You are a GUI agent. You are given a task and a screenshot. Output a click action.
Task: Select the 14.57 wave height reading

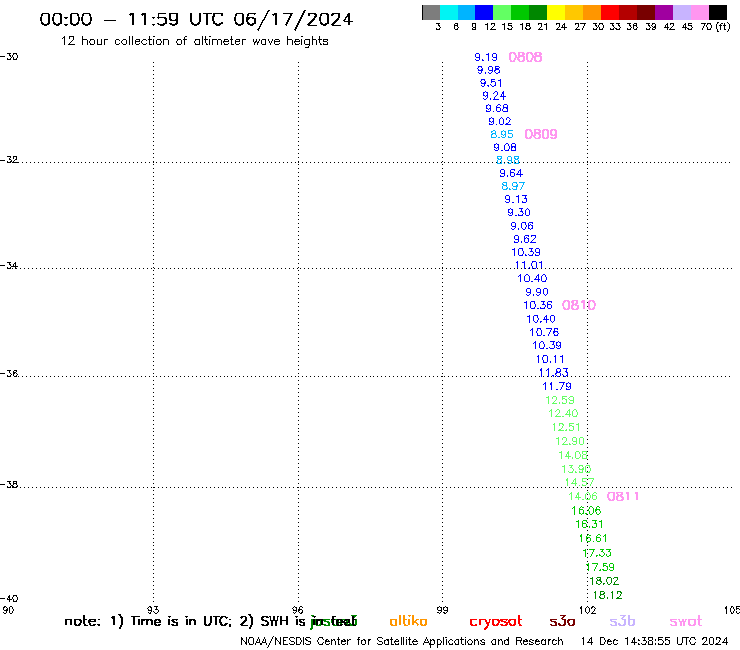(580, 482)
